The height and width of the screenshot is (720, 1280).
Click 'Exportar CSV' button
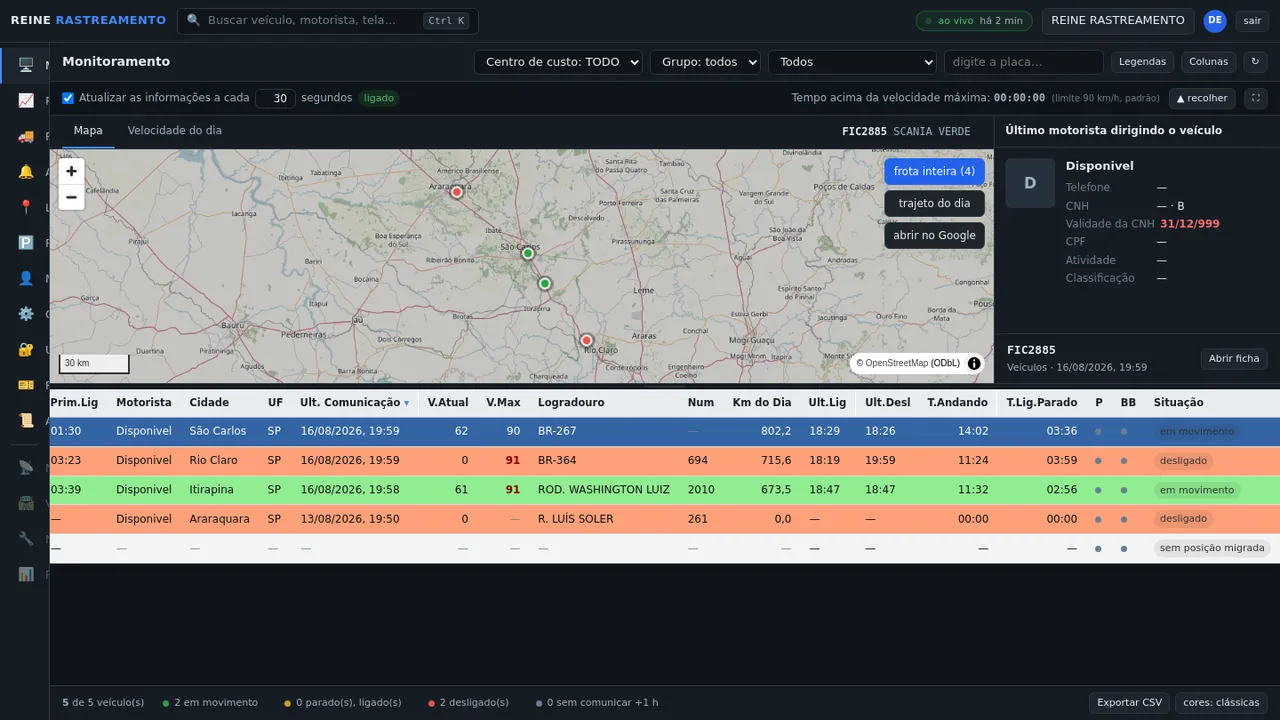click(x=1129, y=703)
